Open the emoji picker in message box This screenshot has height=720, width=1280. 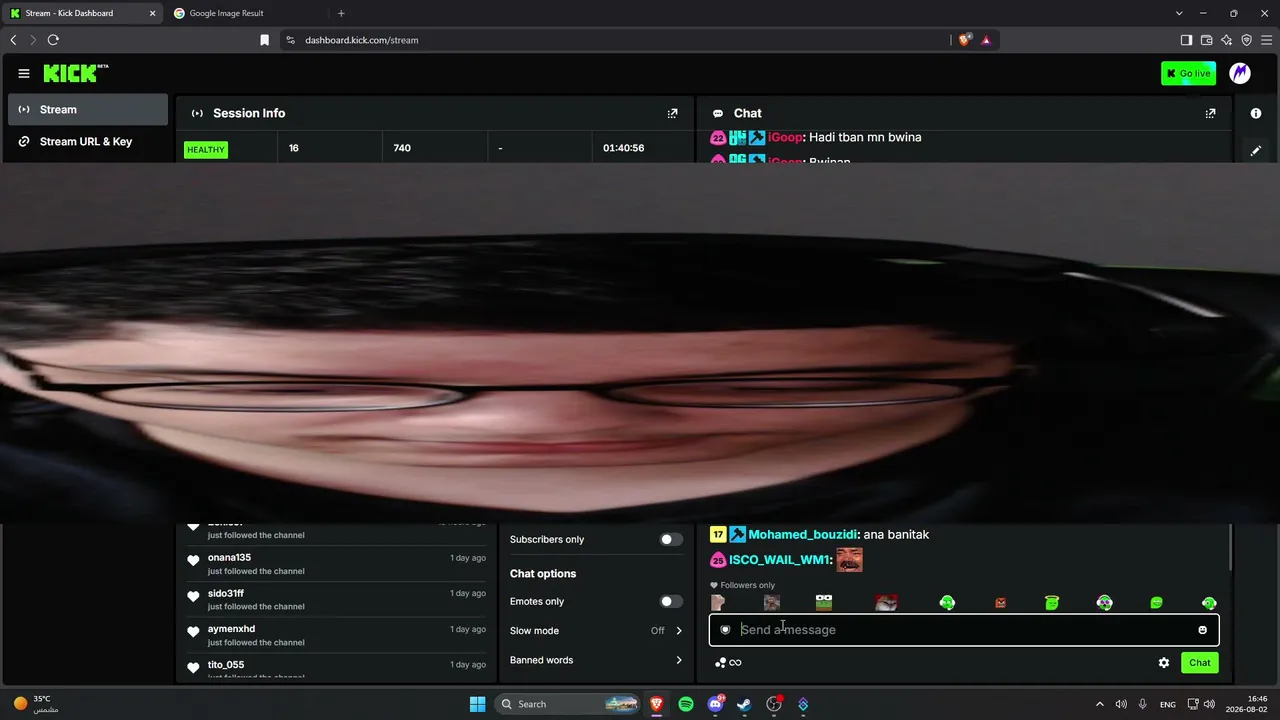point(1202,630)
